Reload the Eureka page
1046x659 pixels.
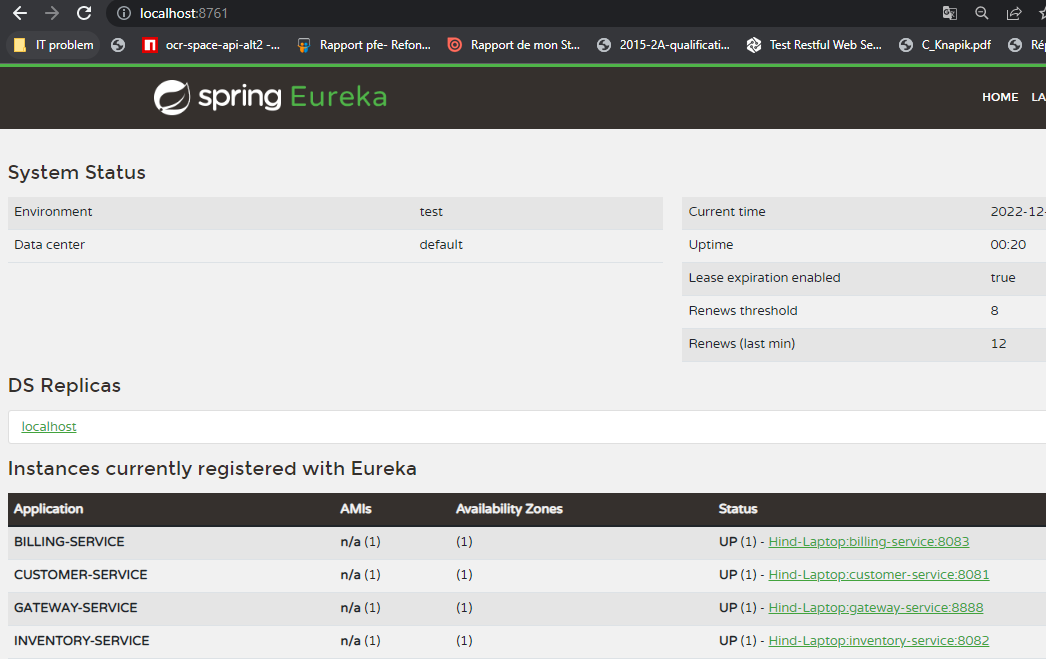tap(84, 13)
